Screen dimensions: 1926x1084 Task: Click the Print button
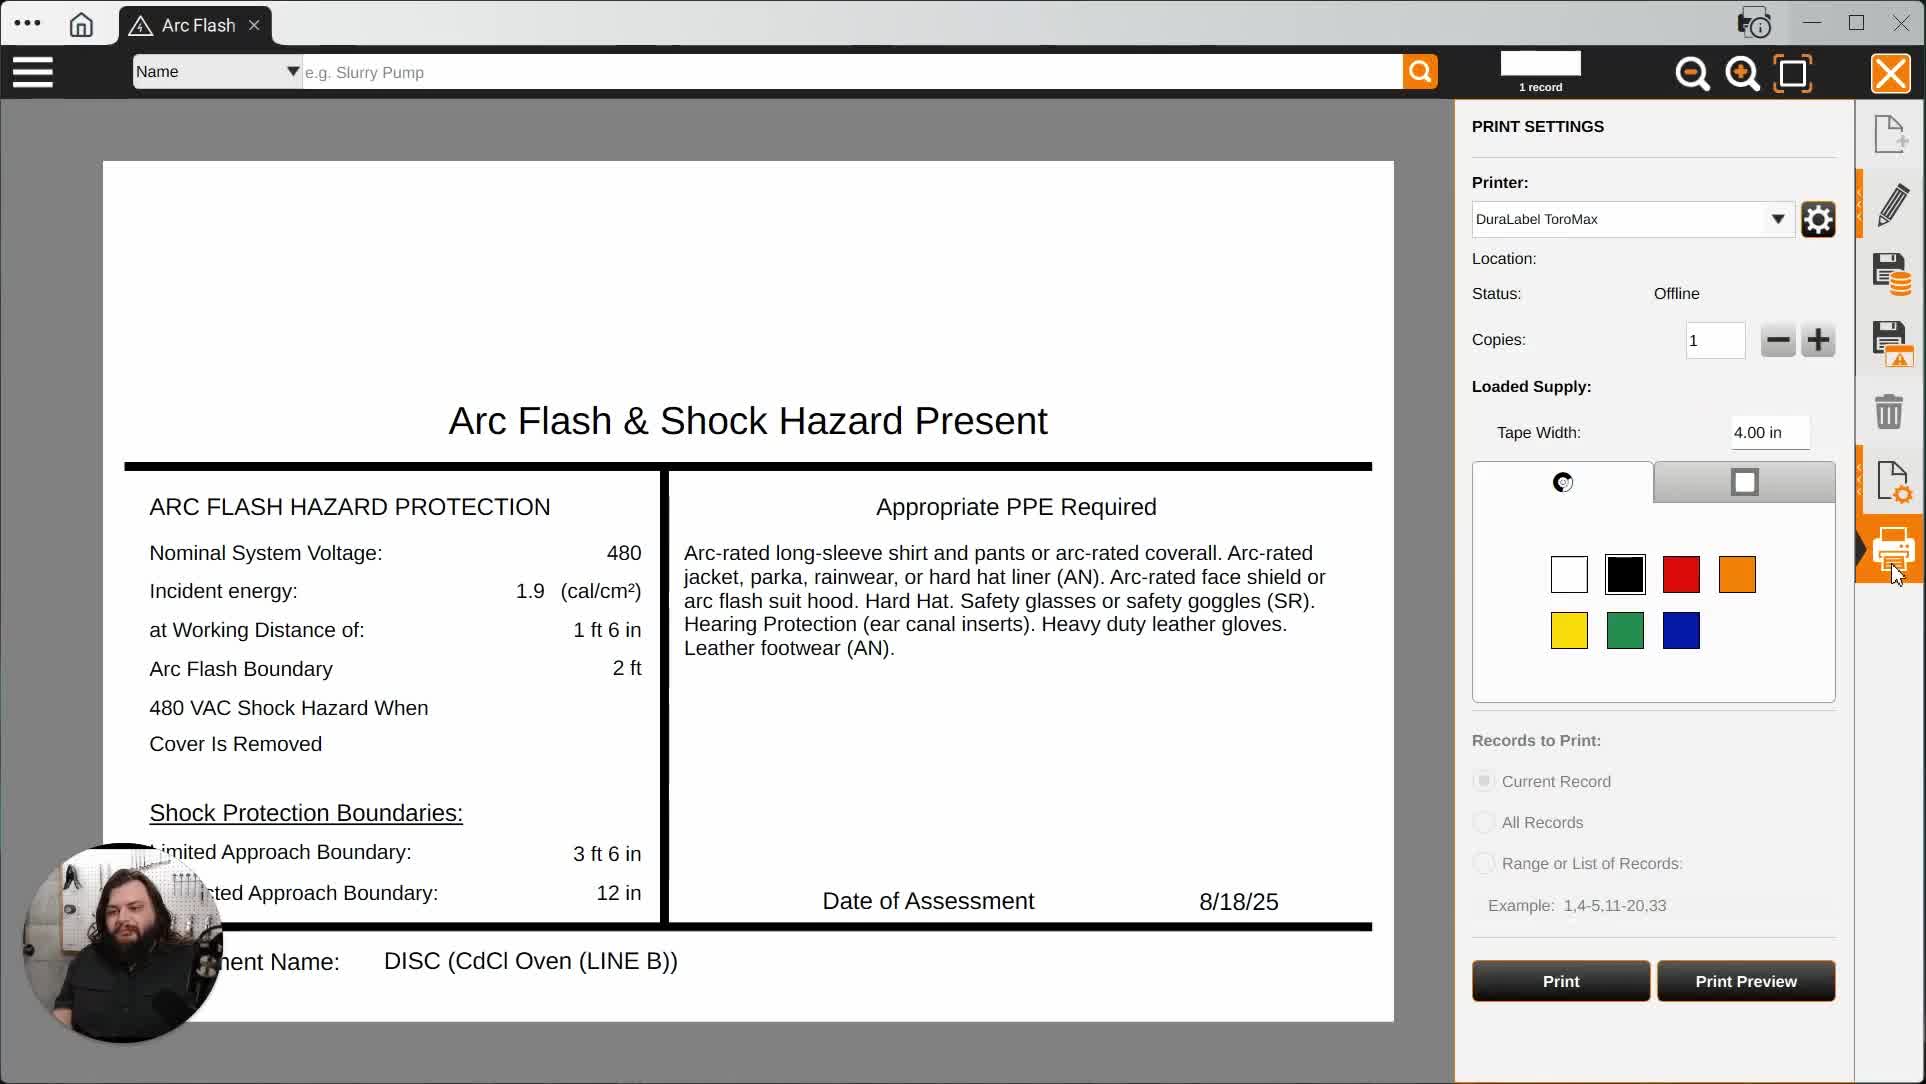[1560, 981]
